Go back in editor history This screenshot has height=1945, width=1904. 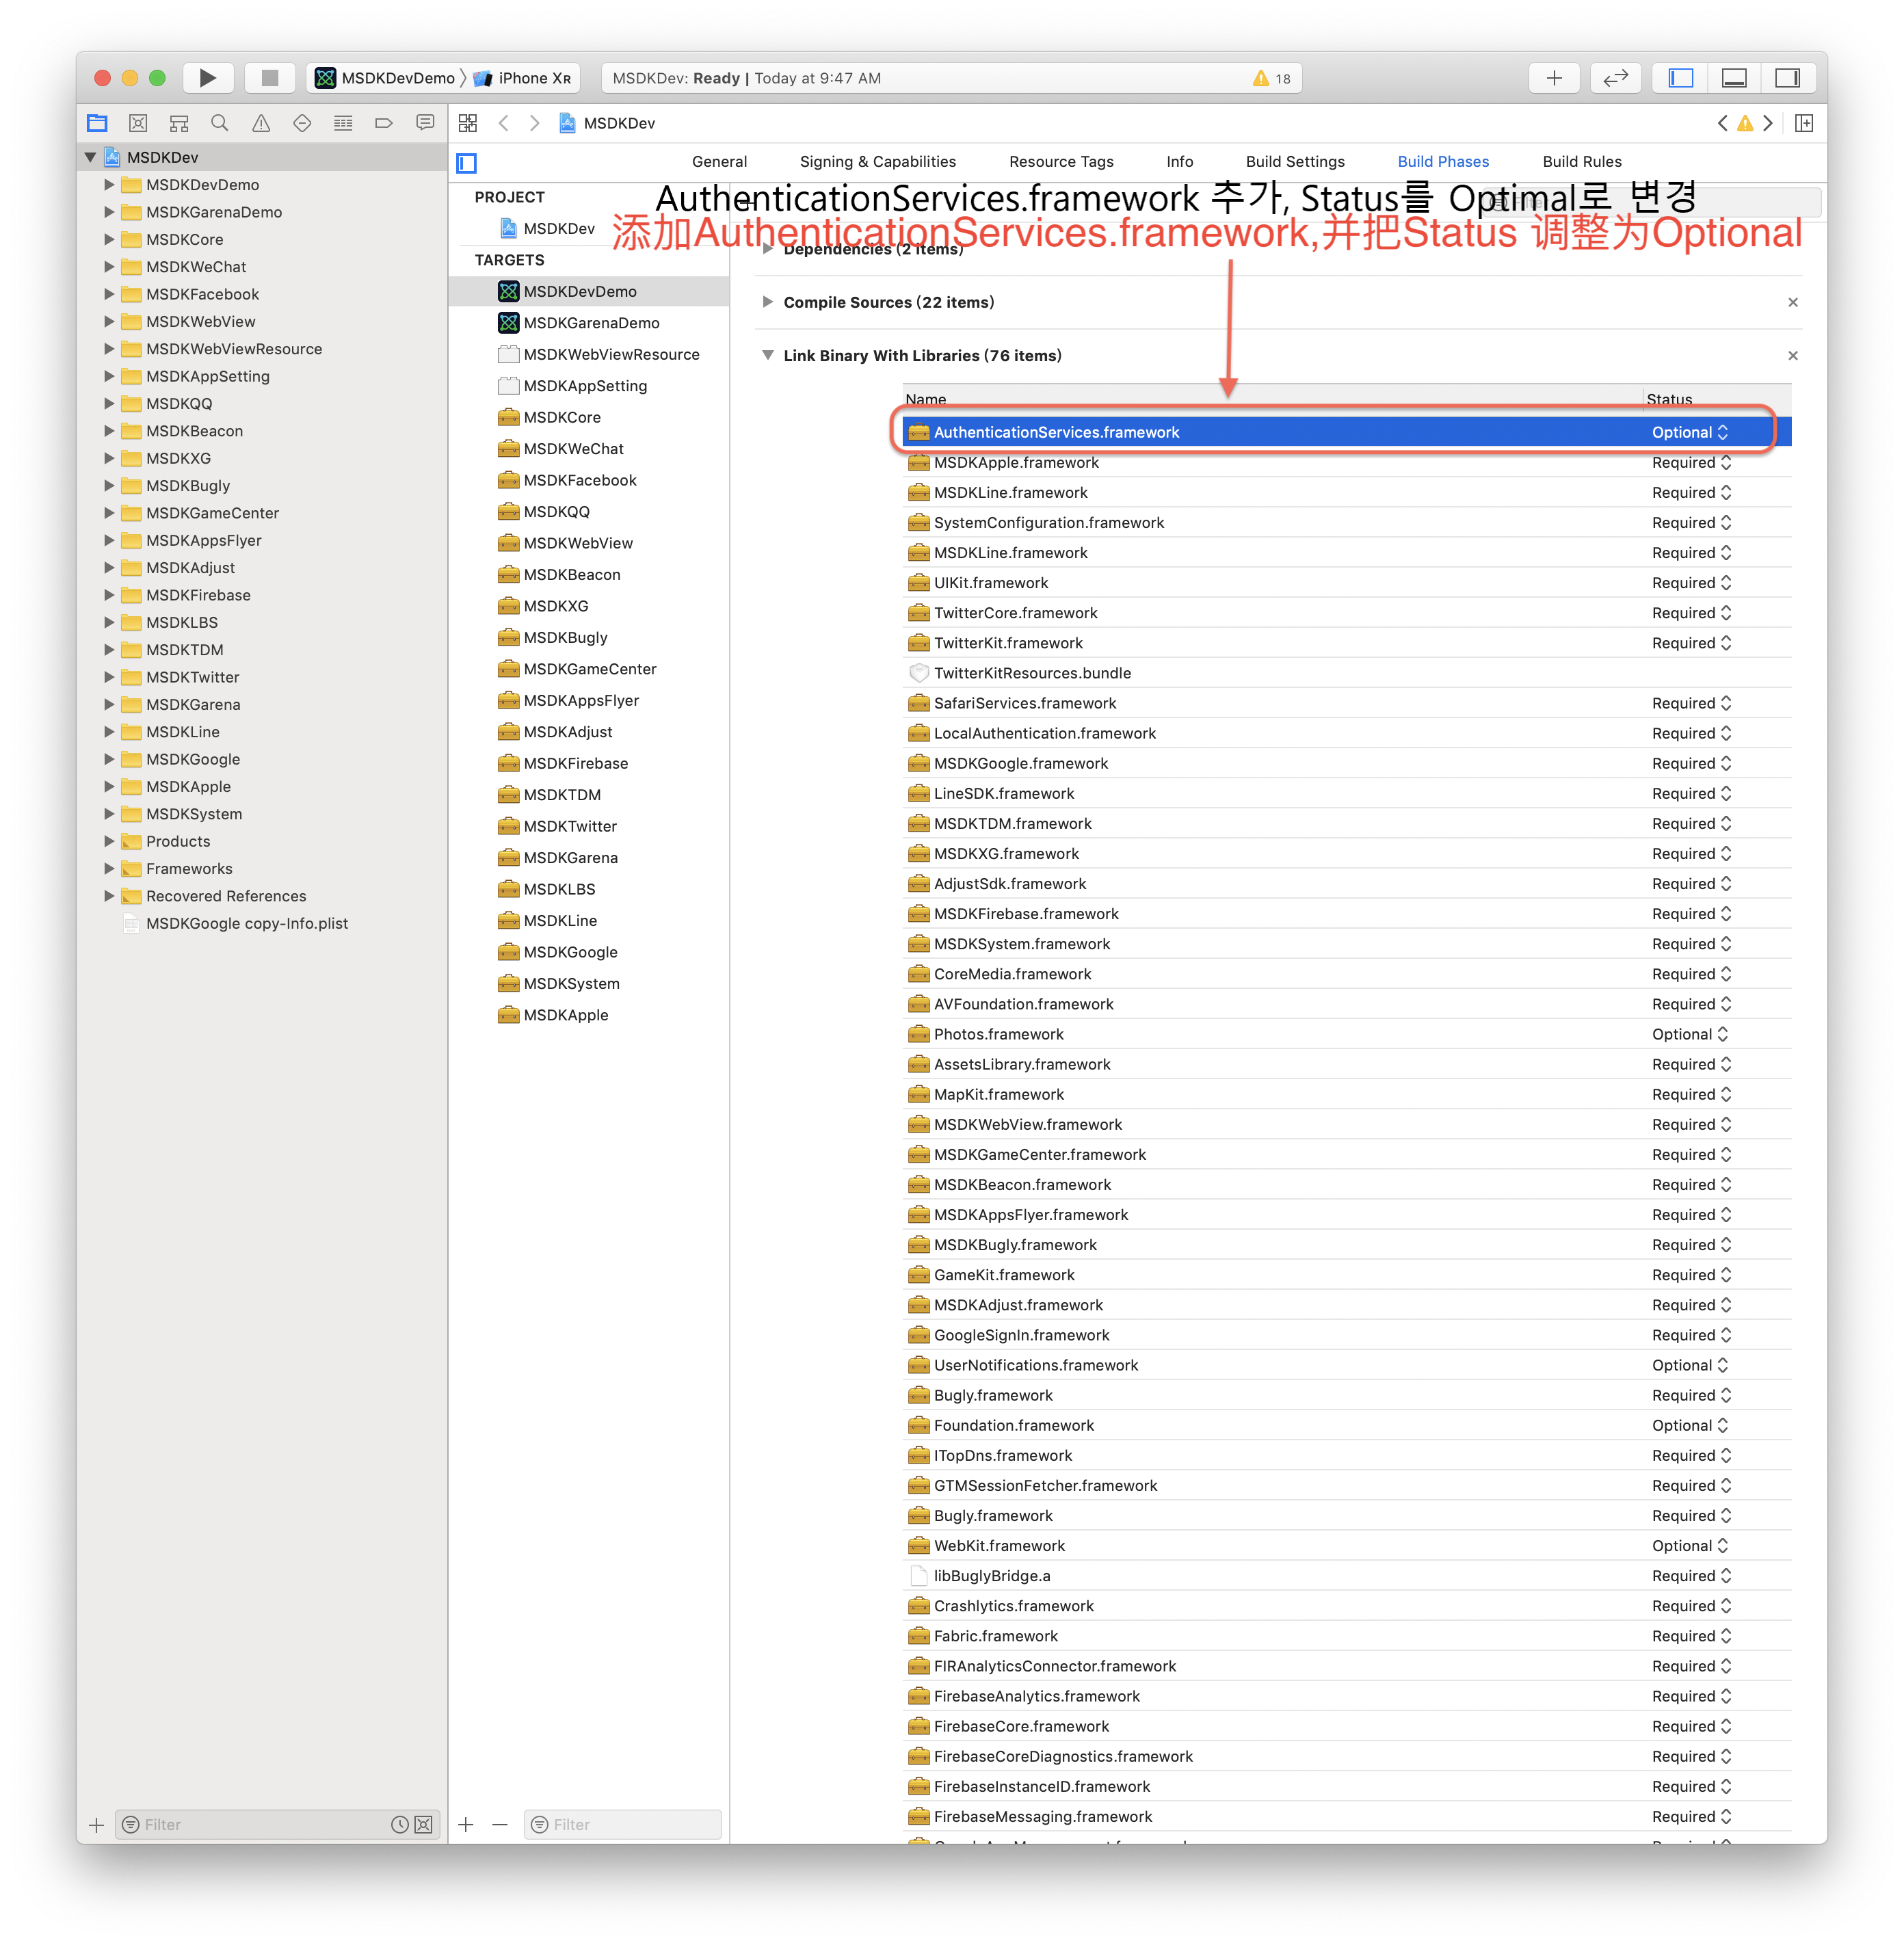[x=504, y=123]
